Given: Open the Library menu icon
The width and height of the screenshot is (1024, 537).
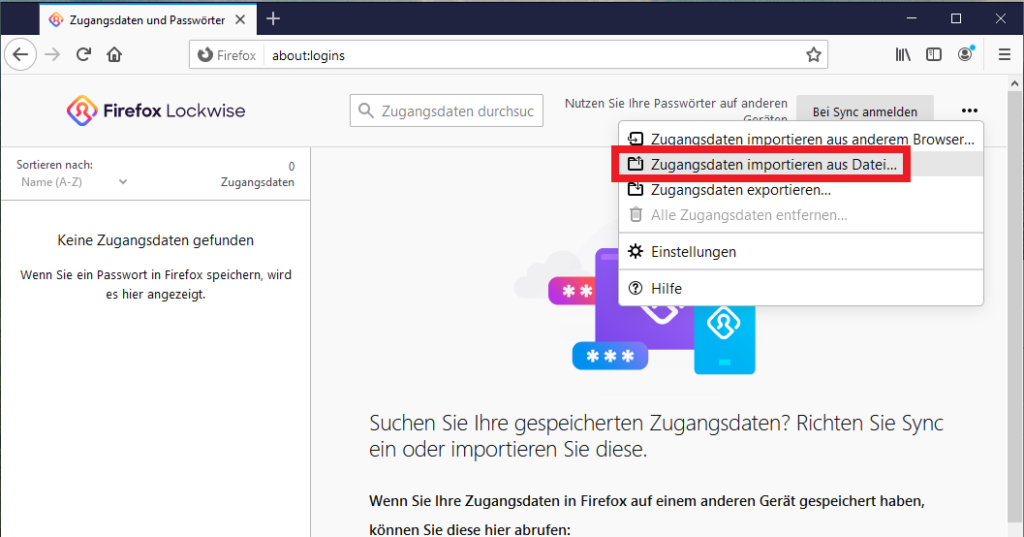Looking at the screenshot, I should pos(903,55).
